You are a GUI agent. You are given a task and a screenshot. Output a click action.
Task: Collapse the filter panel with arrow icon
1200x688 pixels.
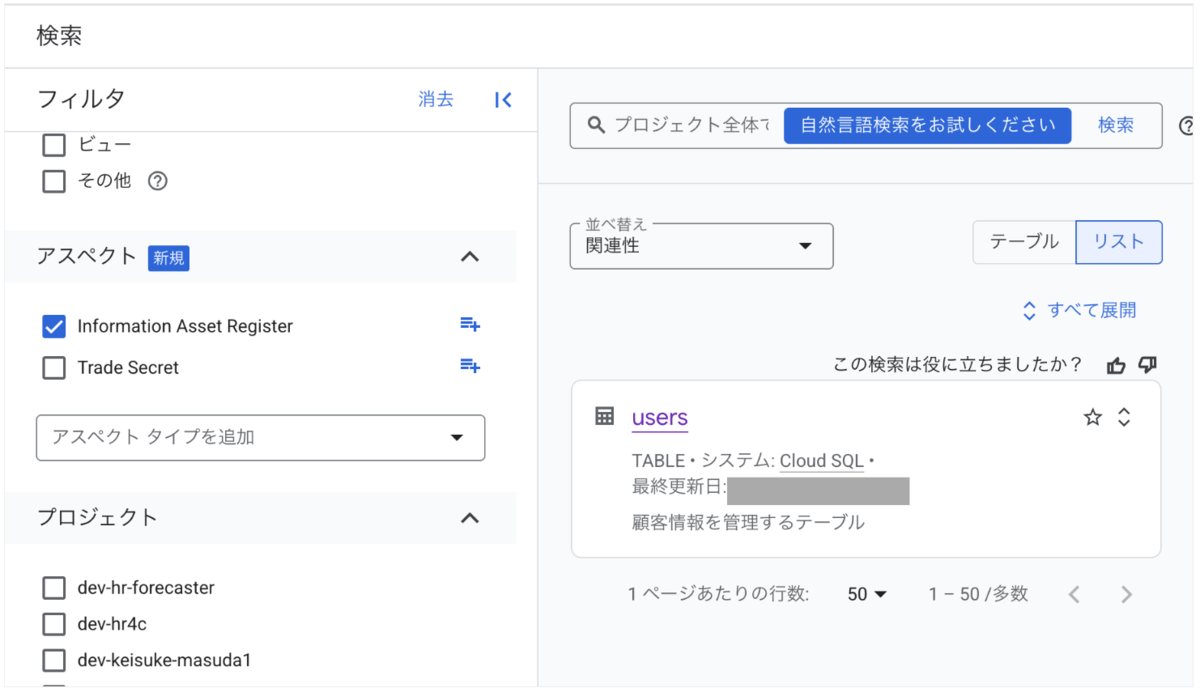(503, 99)
